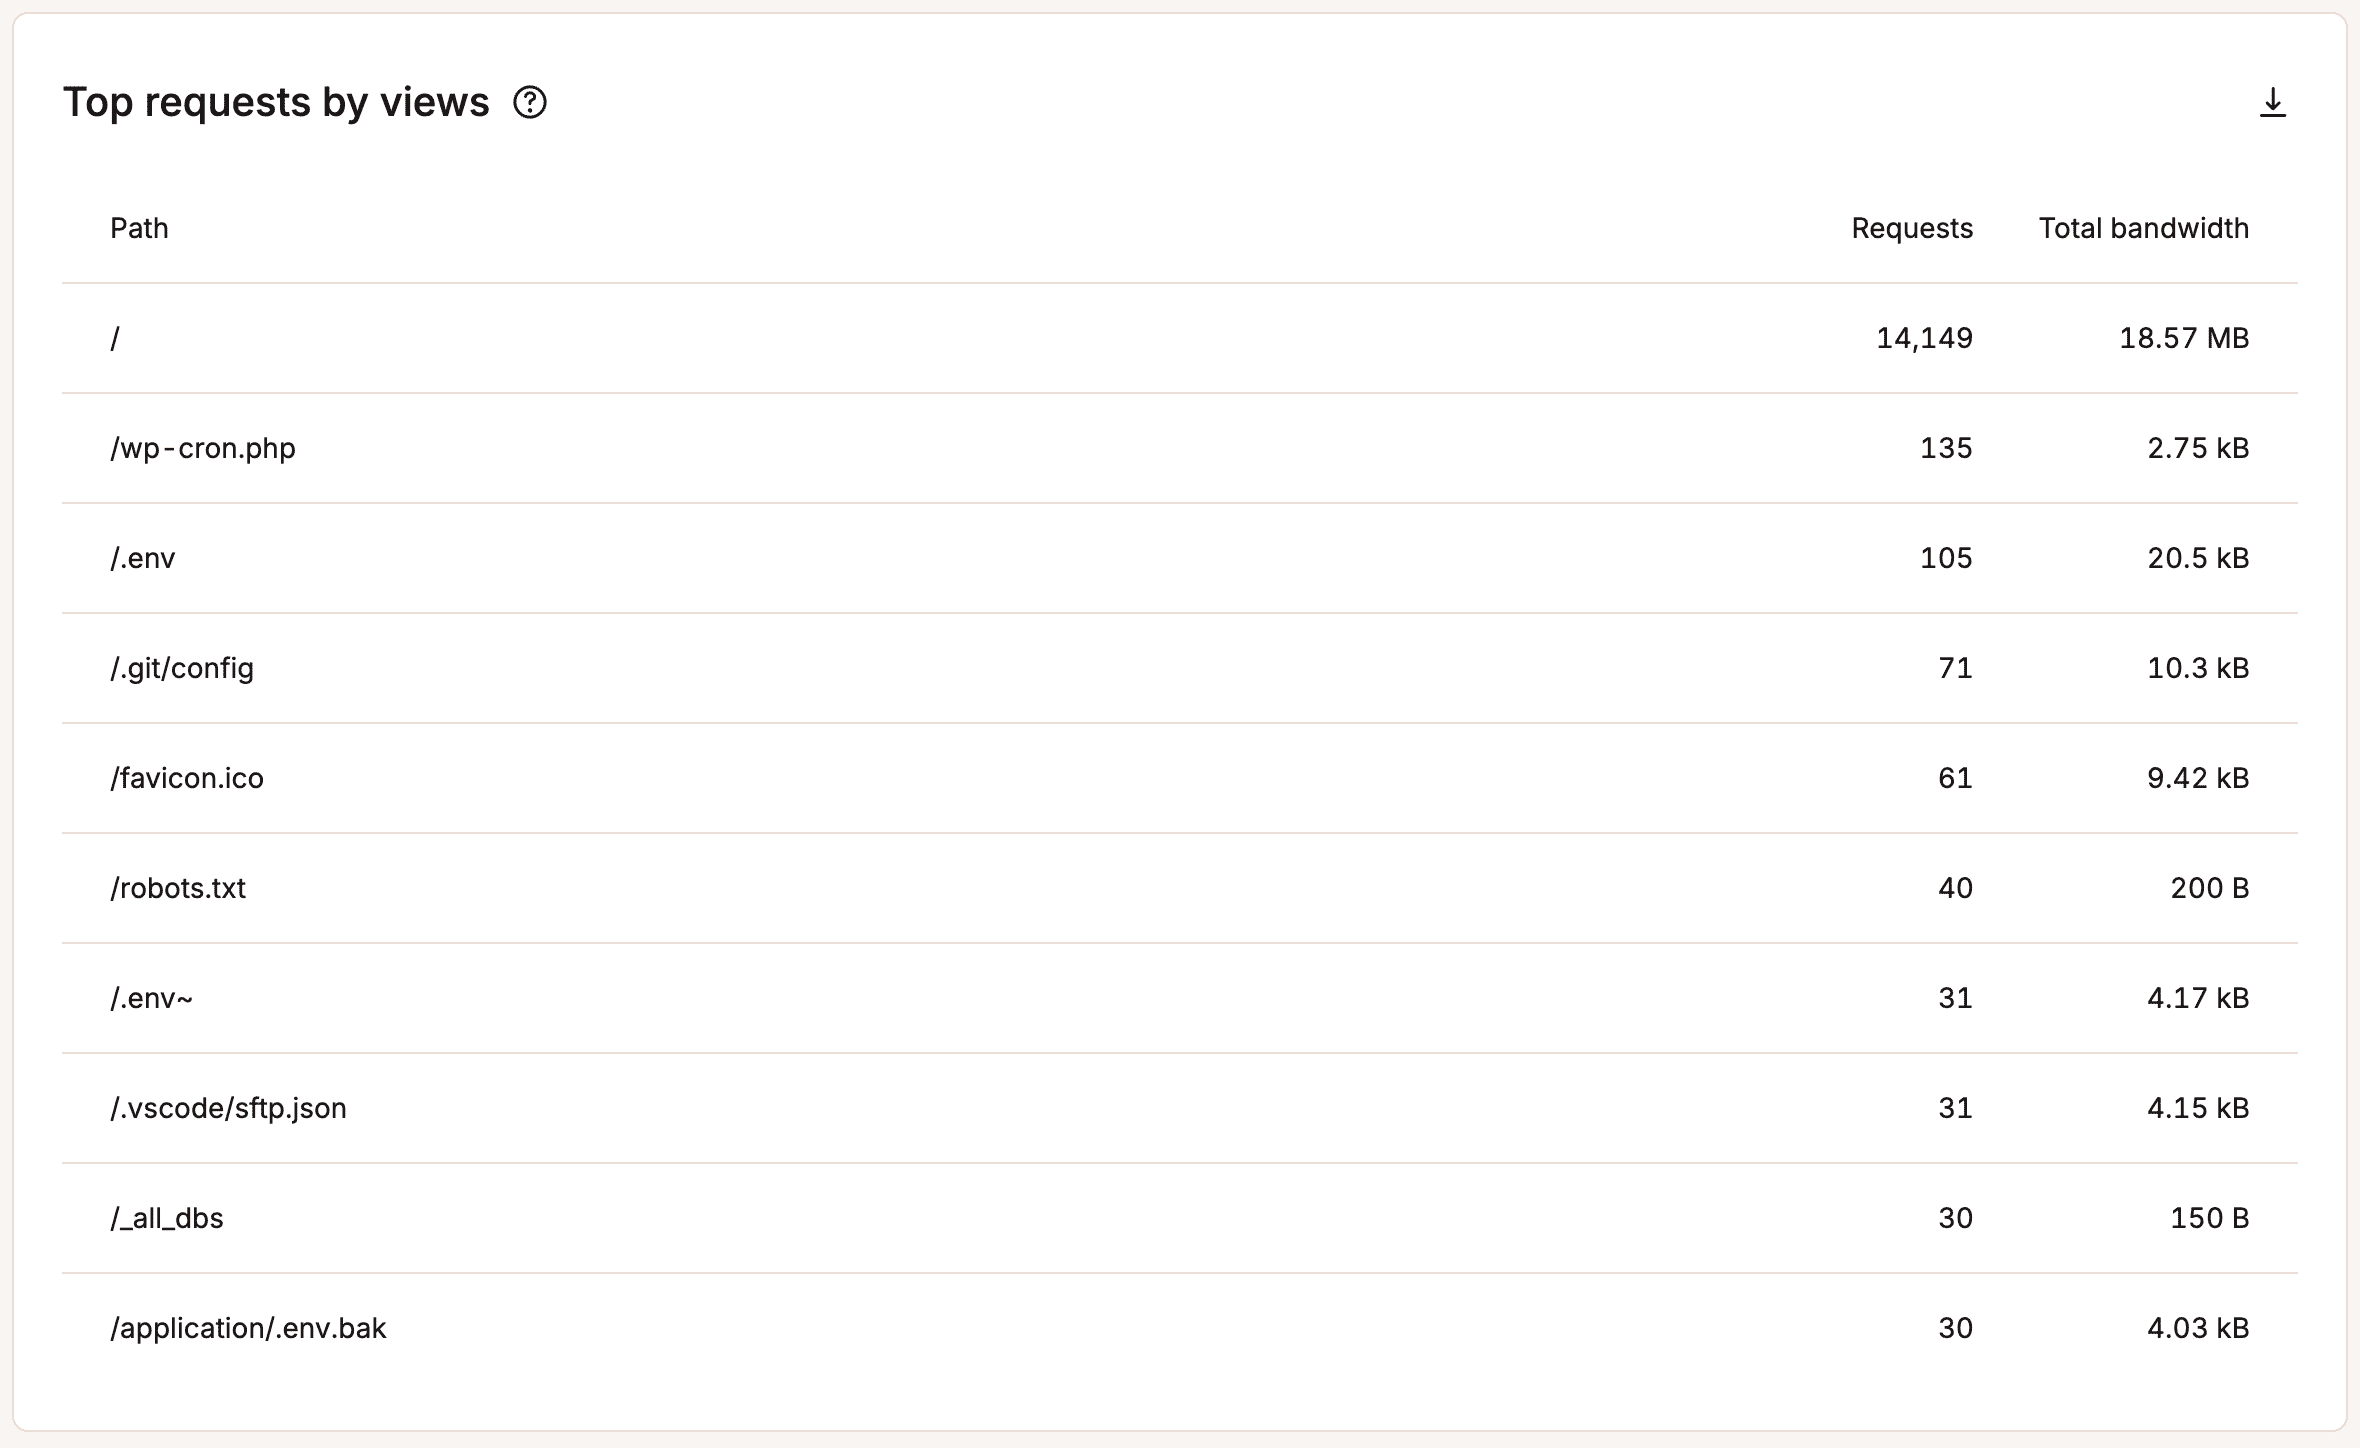Select the 135 requests value for wp-cron.php
The height and width of the screenshot is (1448, 2360).
coord(1946,448)
